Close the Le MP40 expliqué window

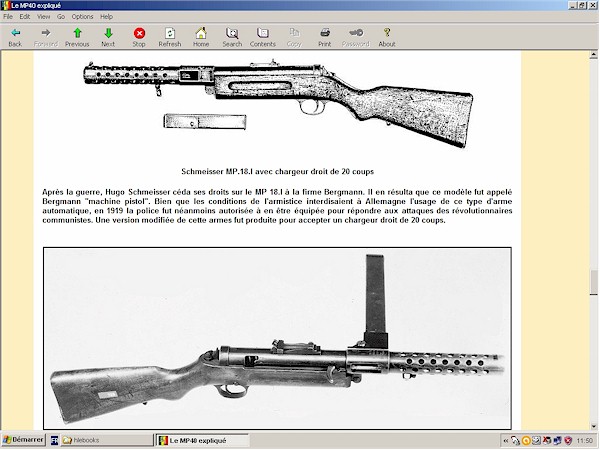[592, 5]
